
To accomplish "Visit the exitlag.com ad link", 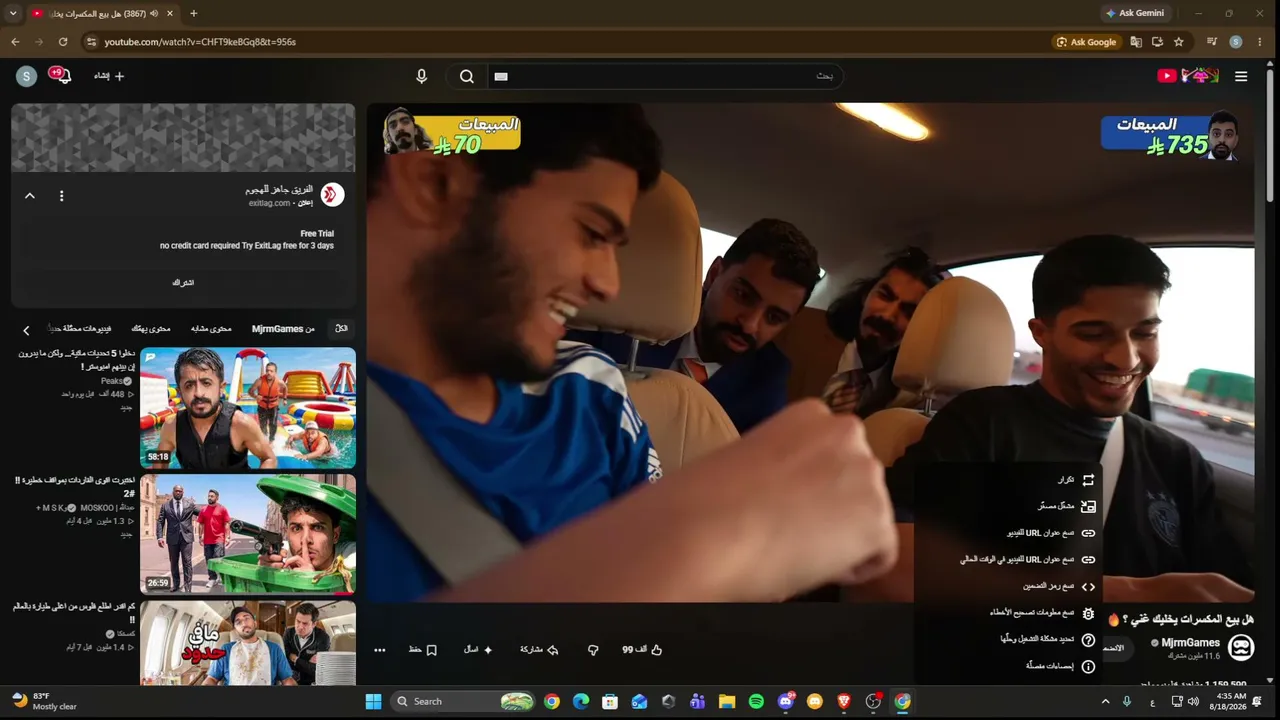I will [x=270, y=203].
